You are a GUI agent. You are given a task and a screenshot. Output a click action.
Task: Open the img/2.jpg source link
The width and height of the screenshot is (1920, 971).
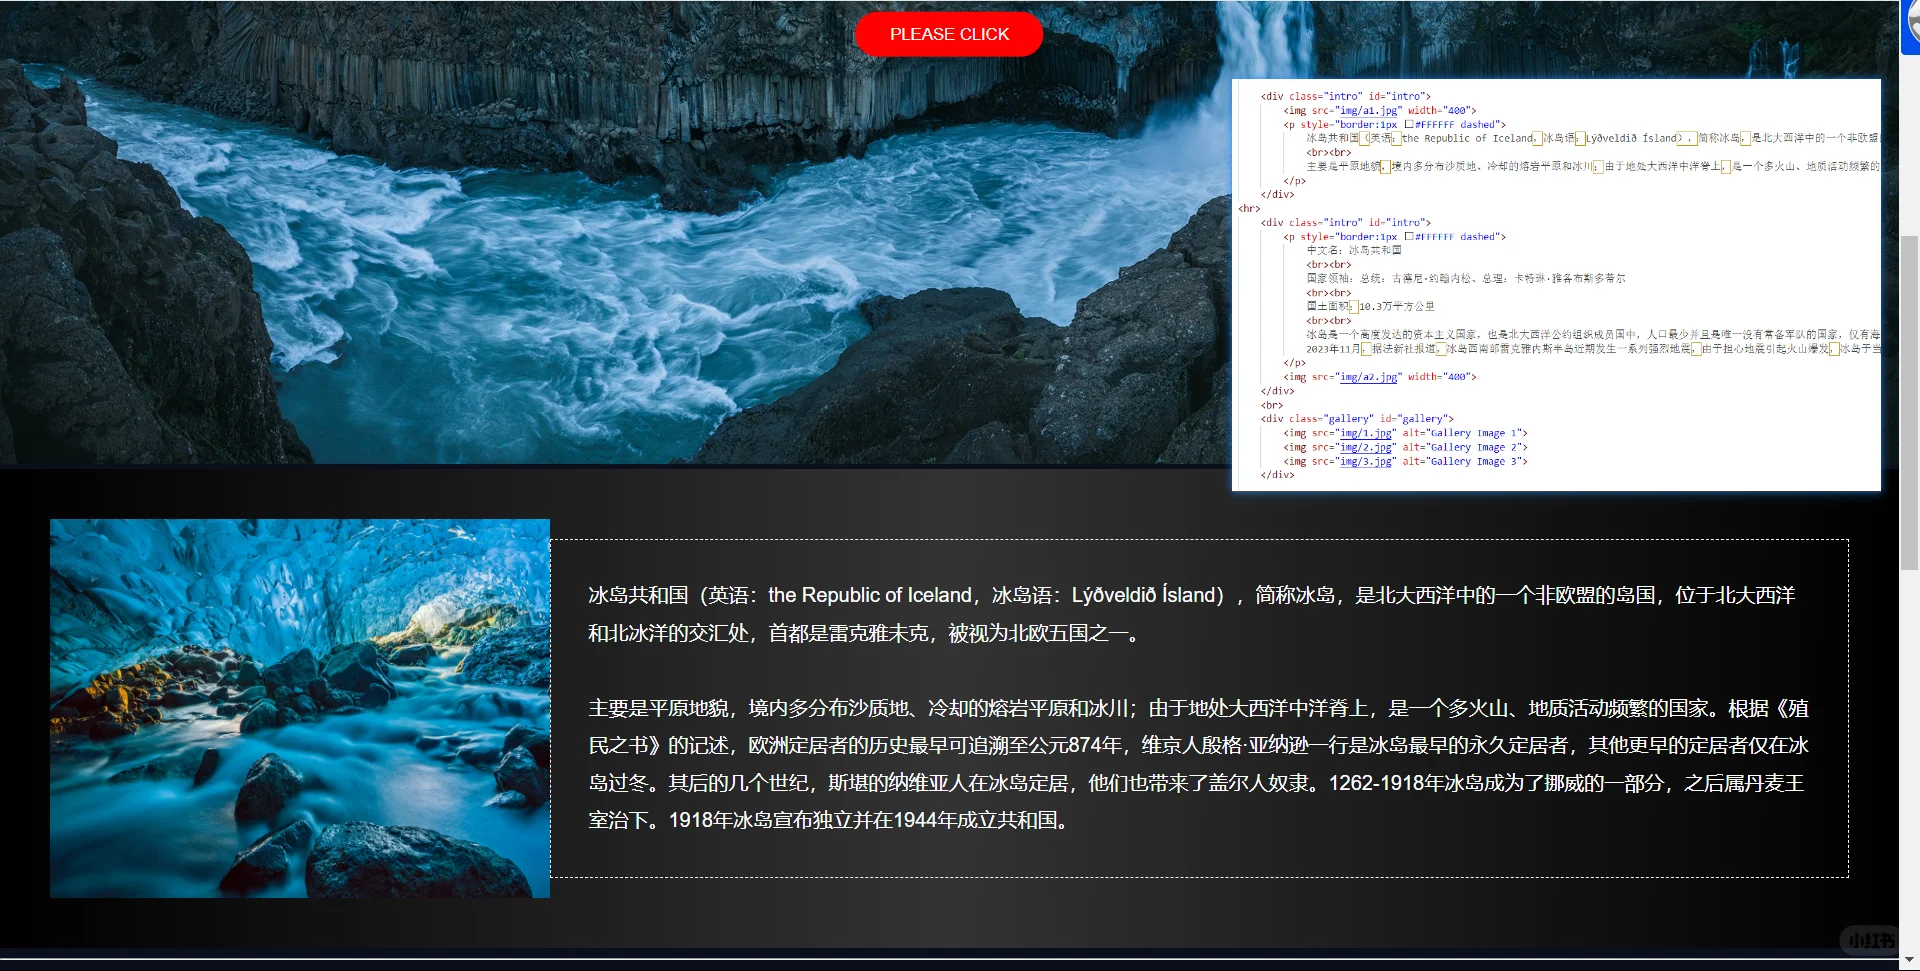(1366, 447)
